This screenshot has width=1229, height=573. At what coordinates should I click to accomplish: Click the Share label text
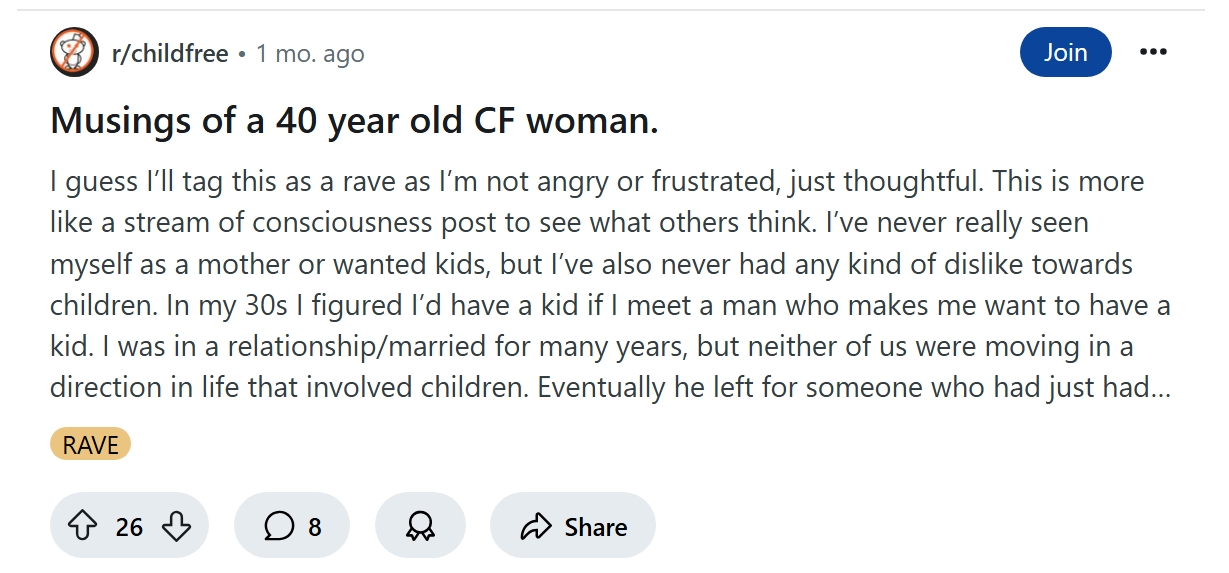596,526
